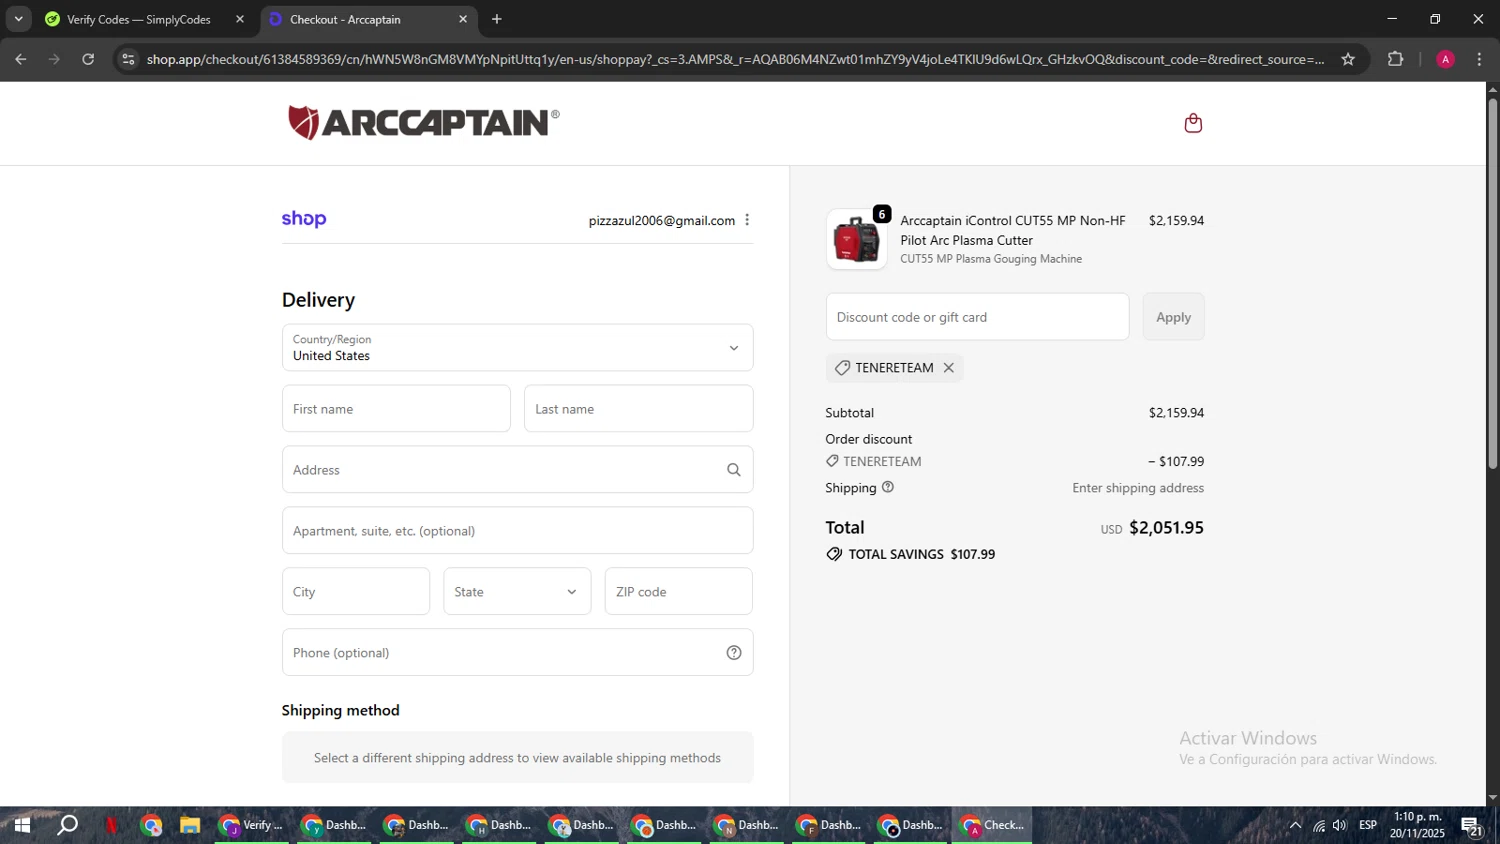Open the Chrome profile avatar
1500x844 pixels.
(1445, 59)
